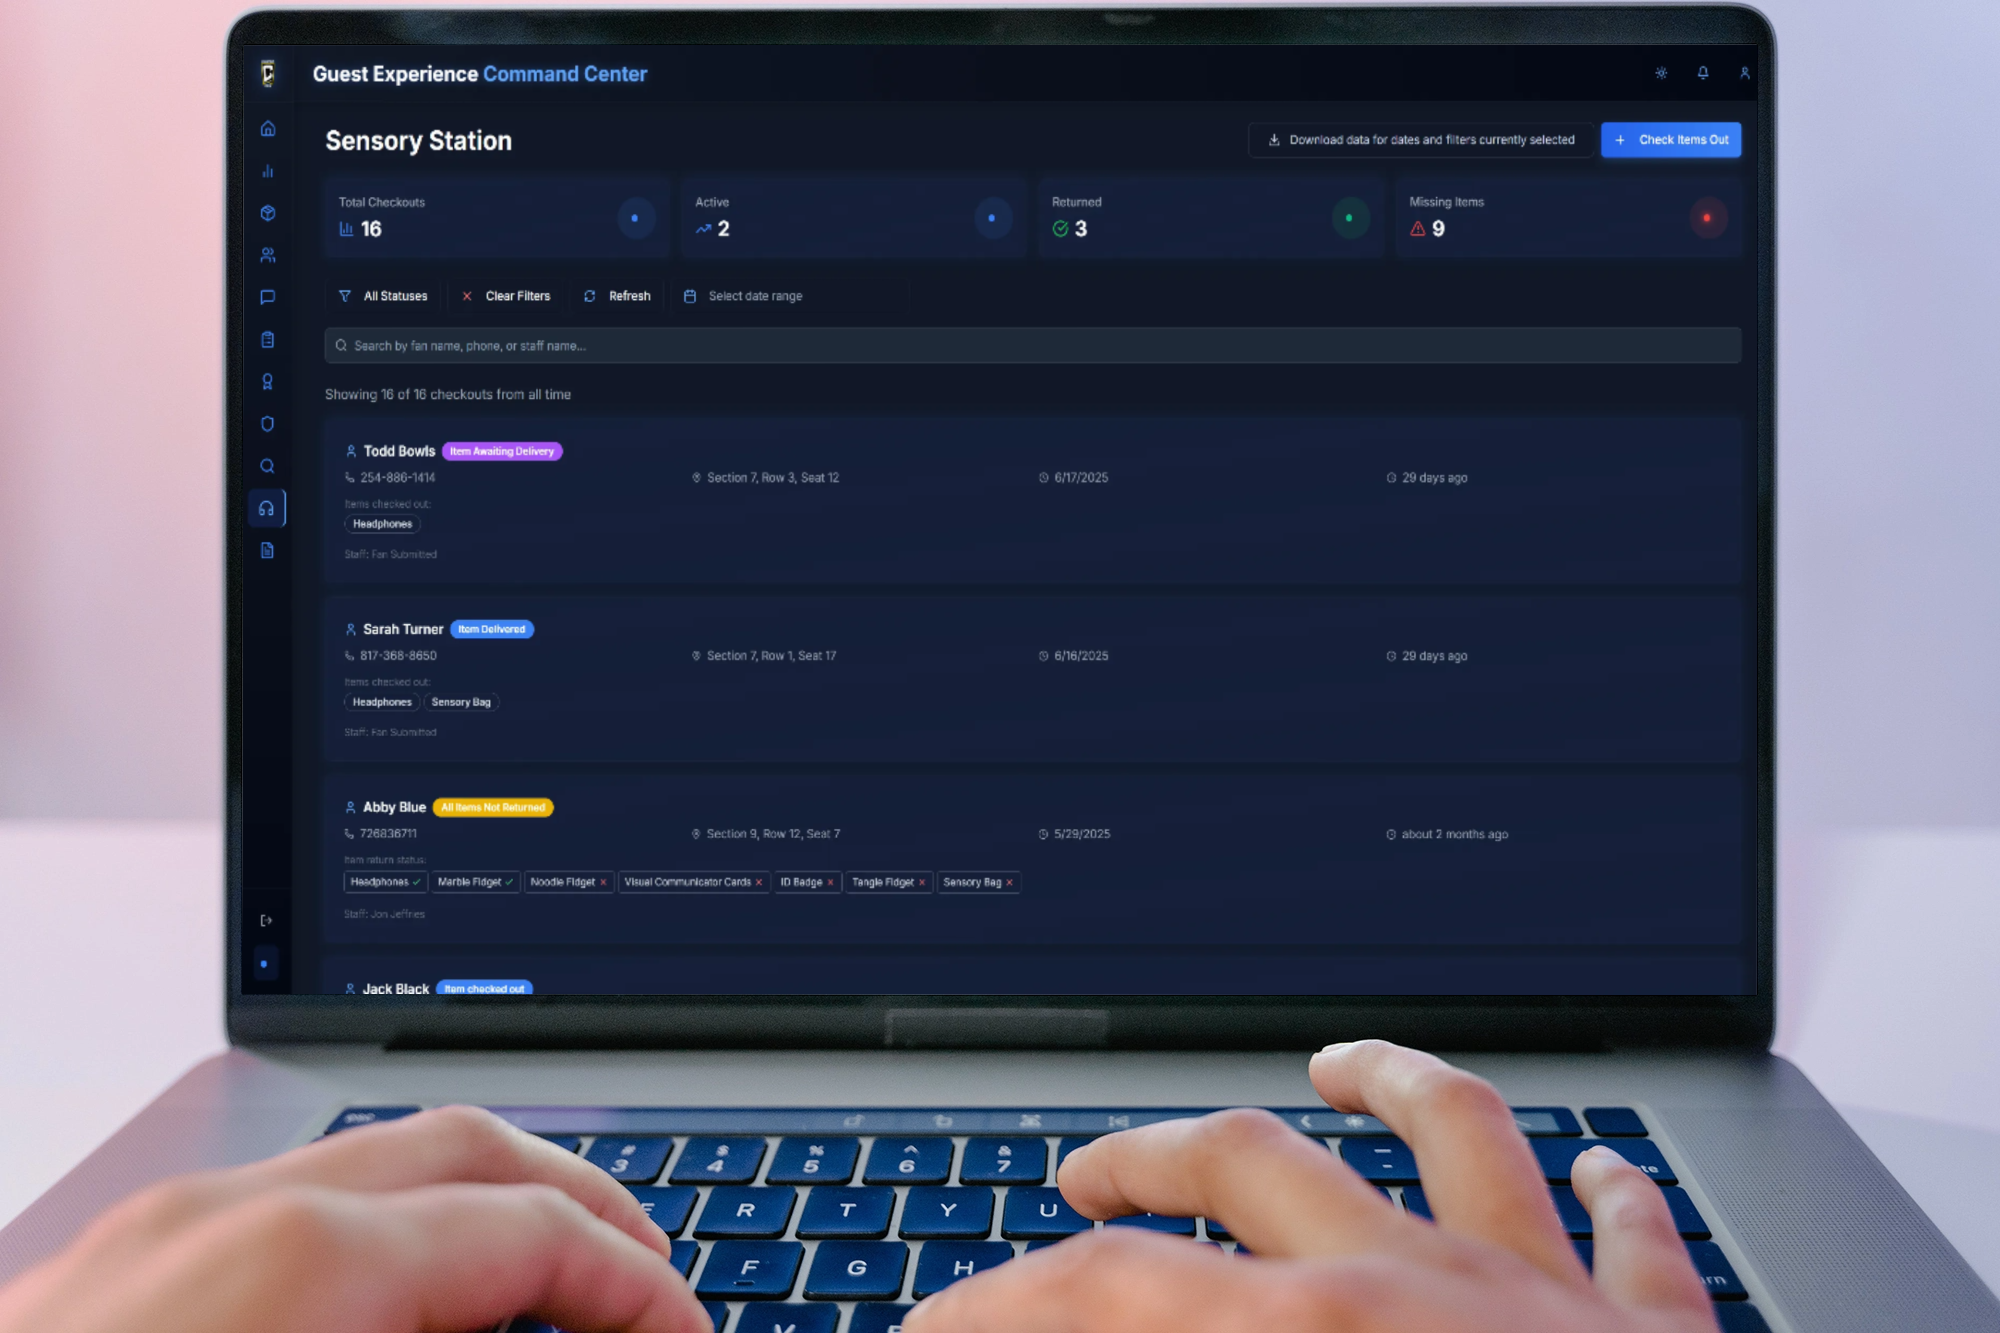
Task: Click the Abby Blue name
Action: point(394,807)
